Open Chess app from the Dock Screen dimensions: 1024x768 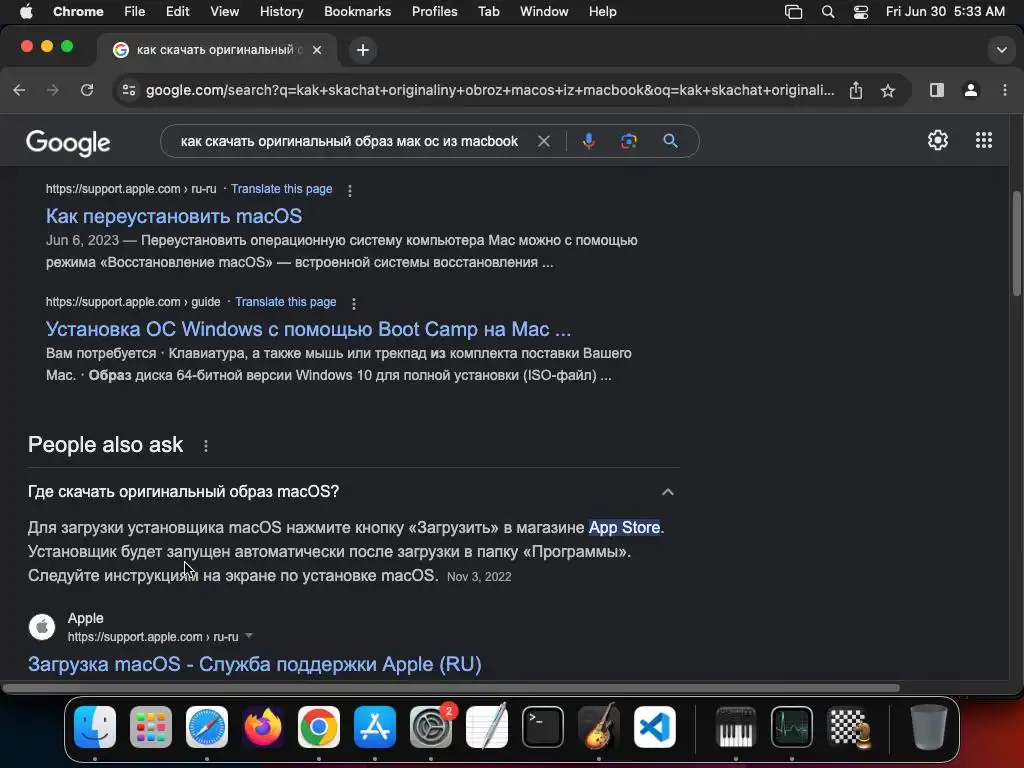[x=848, y=727]
